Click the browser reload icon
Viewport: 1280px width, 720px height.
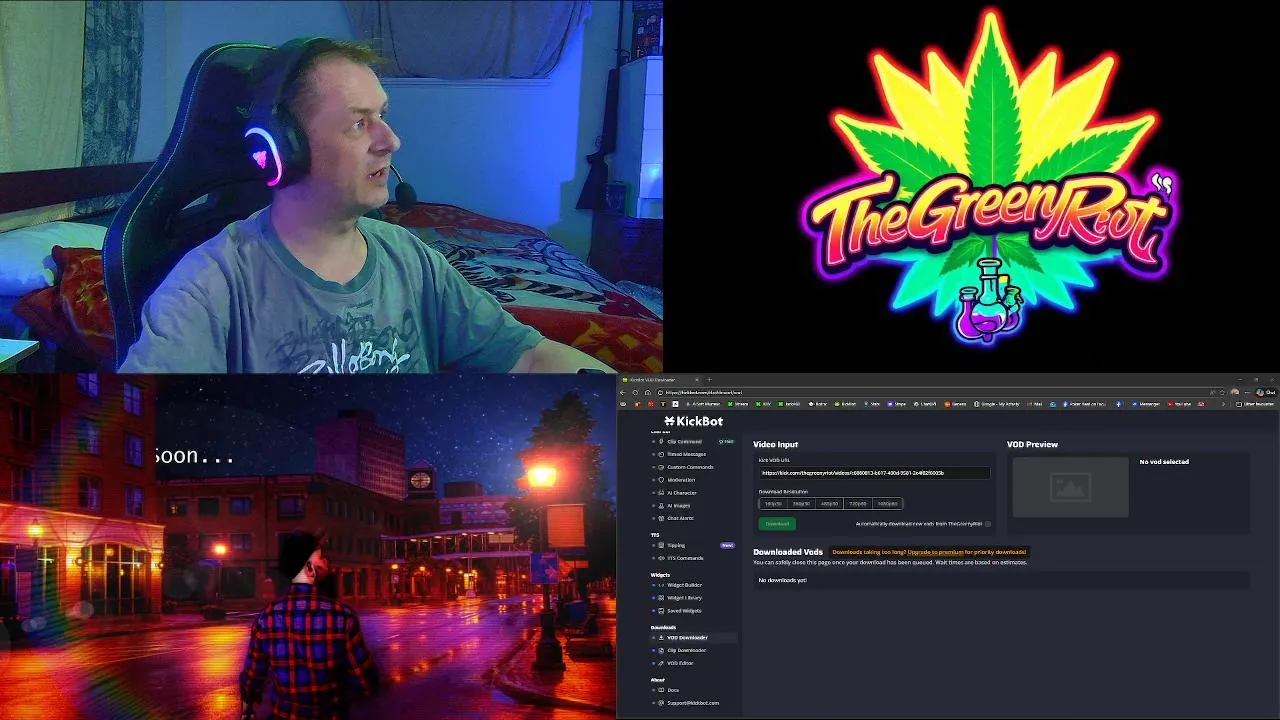[635, 392]
